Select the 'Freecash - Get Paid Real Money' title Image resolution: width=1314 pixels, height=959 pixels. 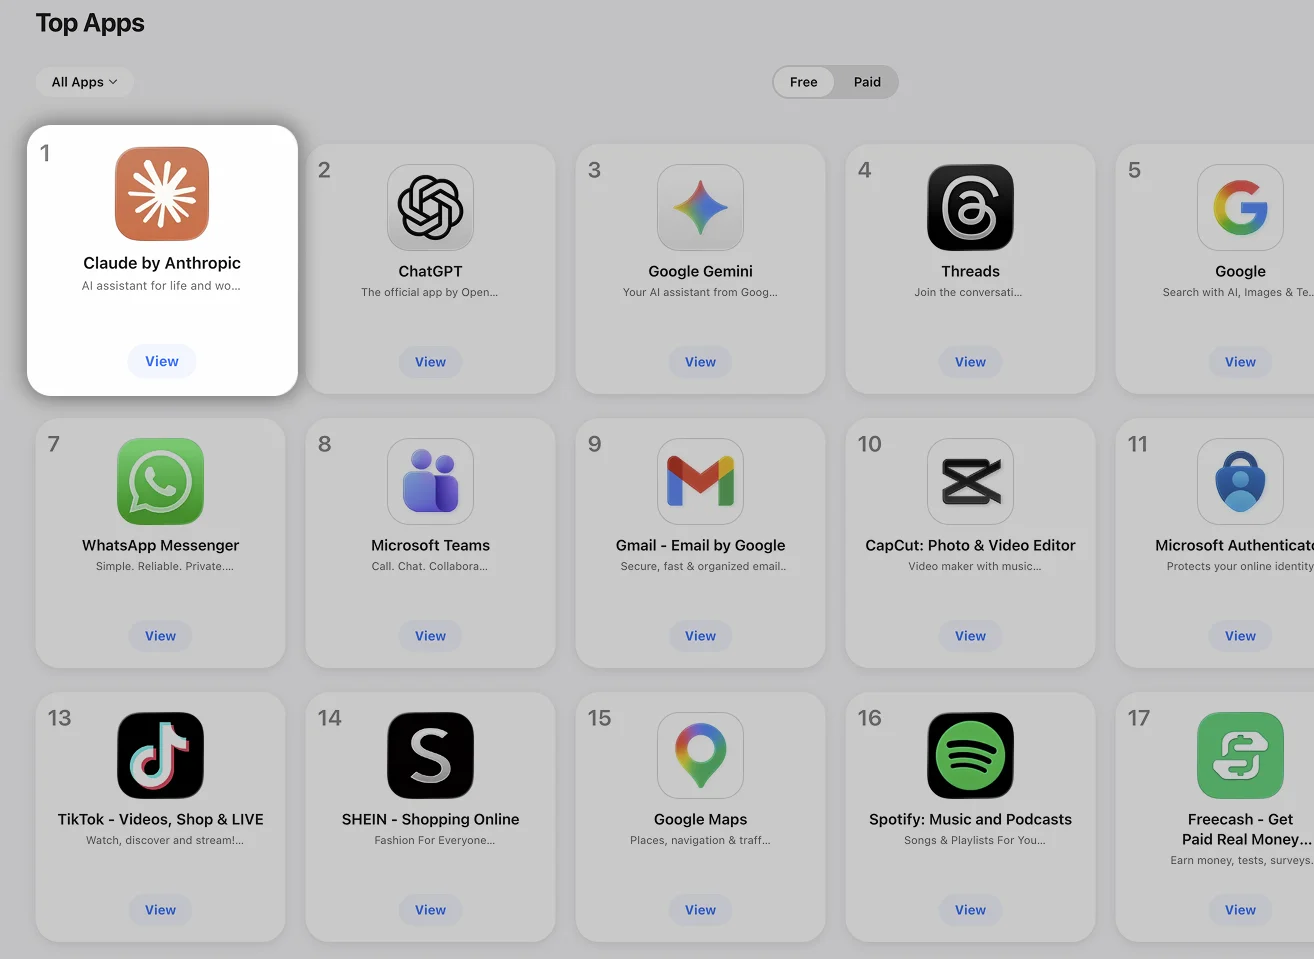[1245, 829]
